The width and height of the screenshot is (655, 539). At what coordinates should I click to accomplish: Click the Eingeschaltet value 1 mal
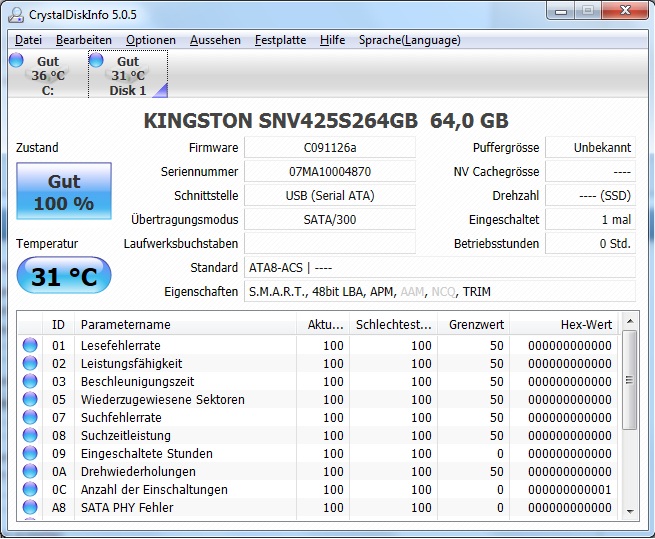[590, 220]
